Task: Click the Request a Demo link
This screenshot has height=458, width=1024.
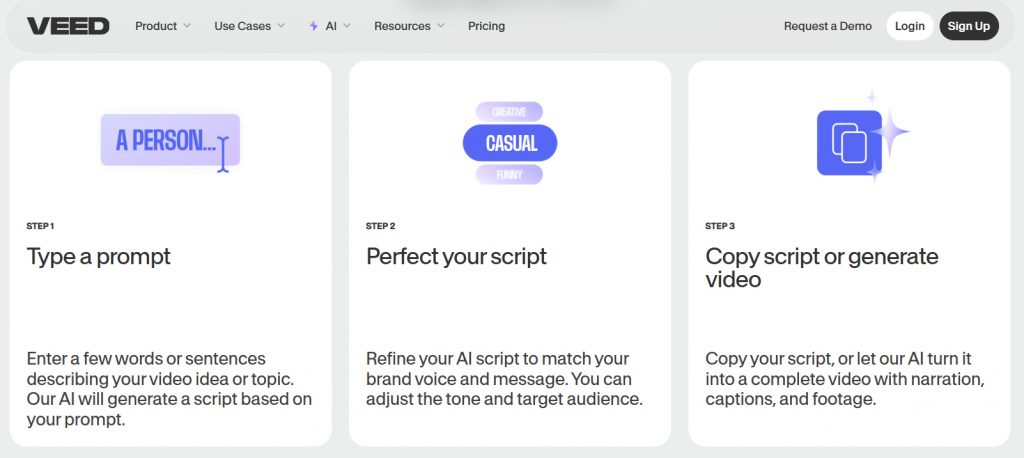Action: coord(827,26)
